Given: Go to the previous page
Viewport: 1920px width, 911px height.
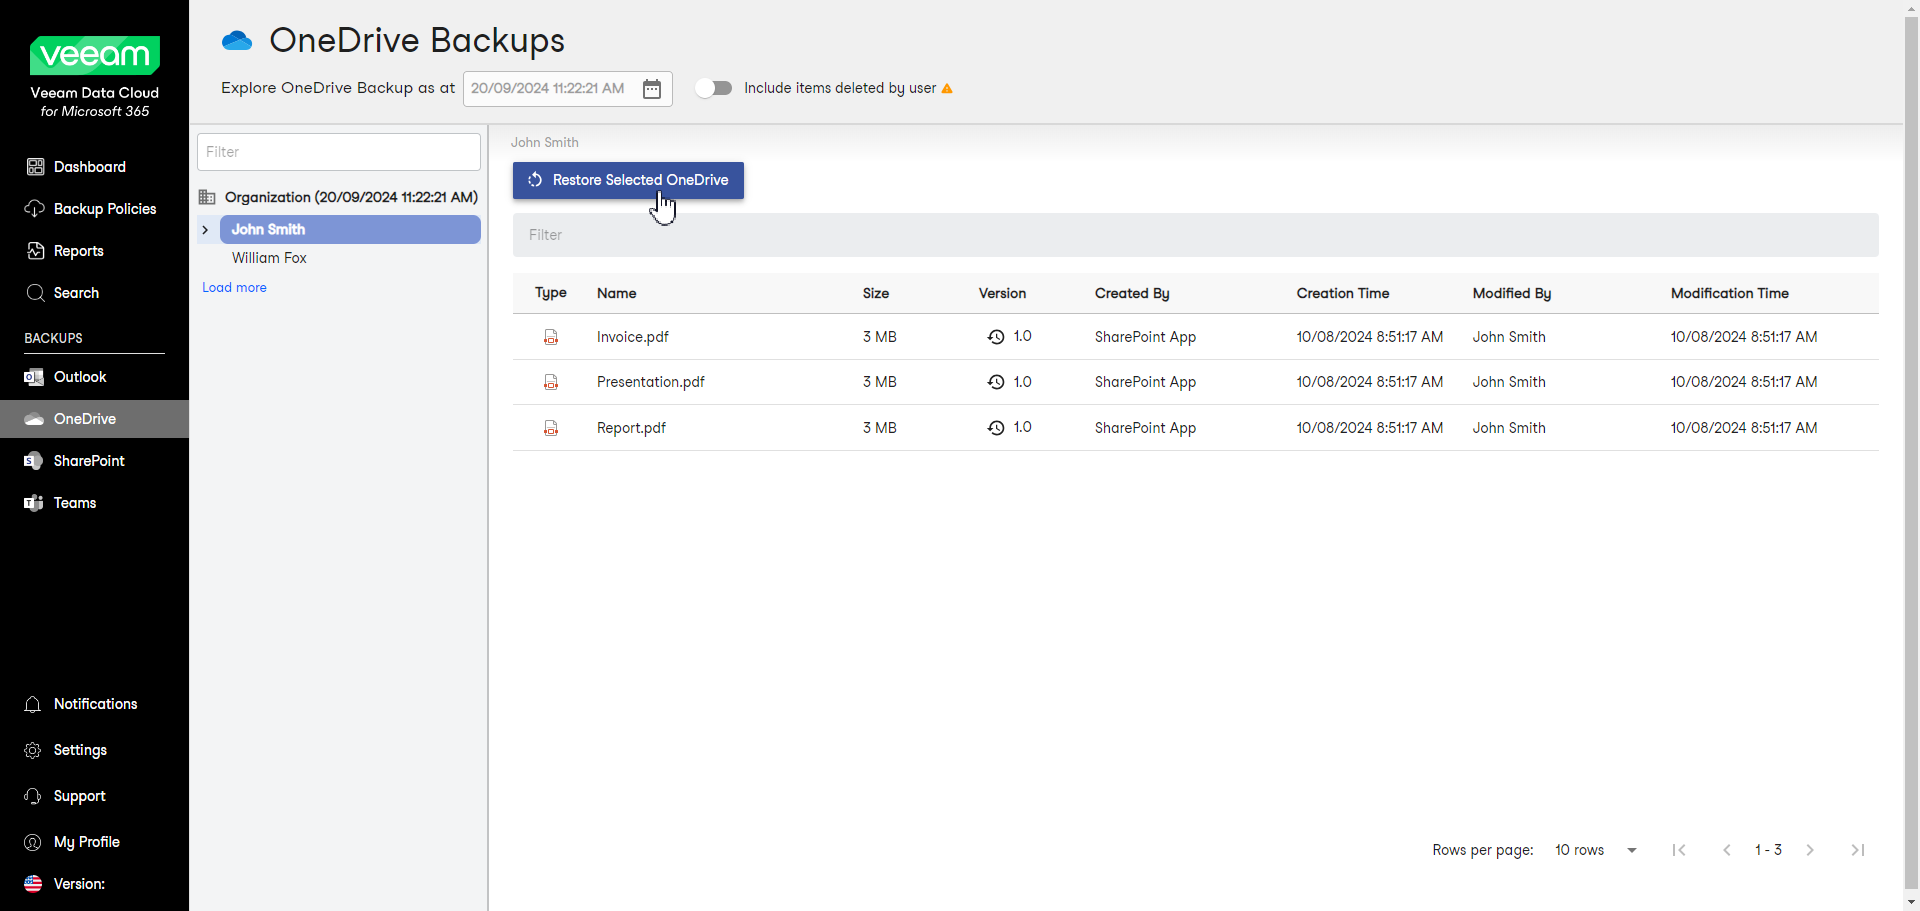Looking at the screenshot, I should 1727,850.
